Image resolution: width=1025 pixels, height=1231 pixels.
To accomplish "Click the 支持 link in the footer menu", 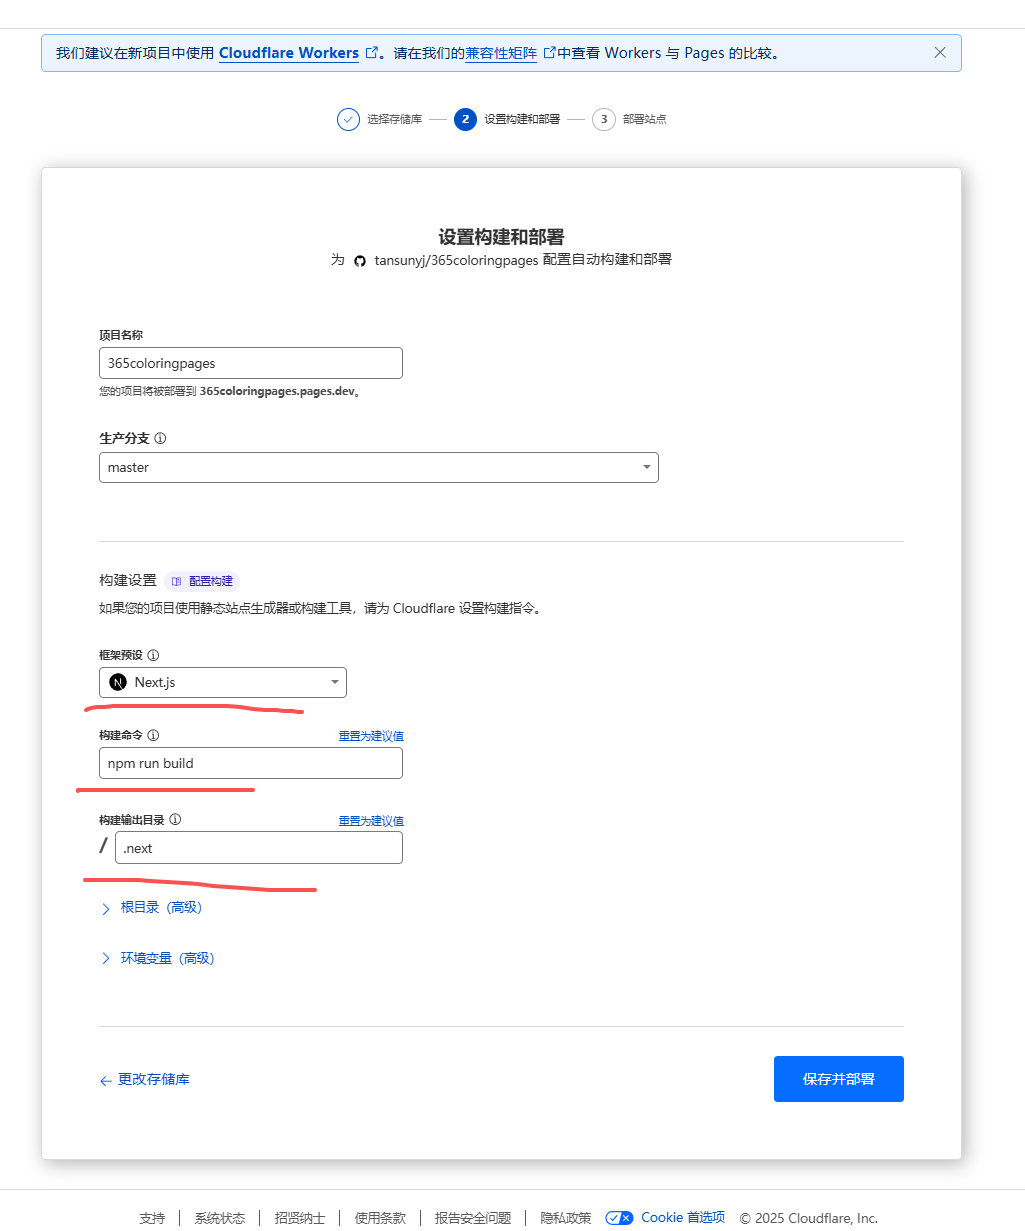I will coord(152,1218).
